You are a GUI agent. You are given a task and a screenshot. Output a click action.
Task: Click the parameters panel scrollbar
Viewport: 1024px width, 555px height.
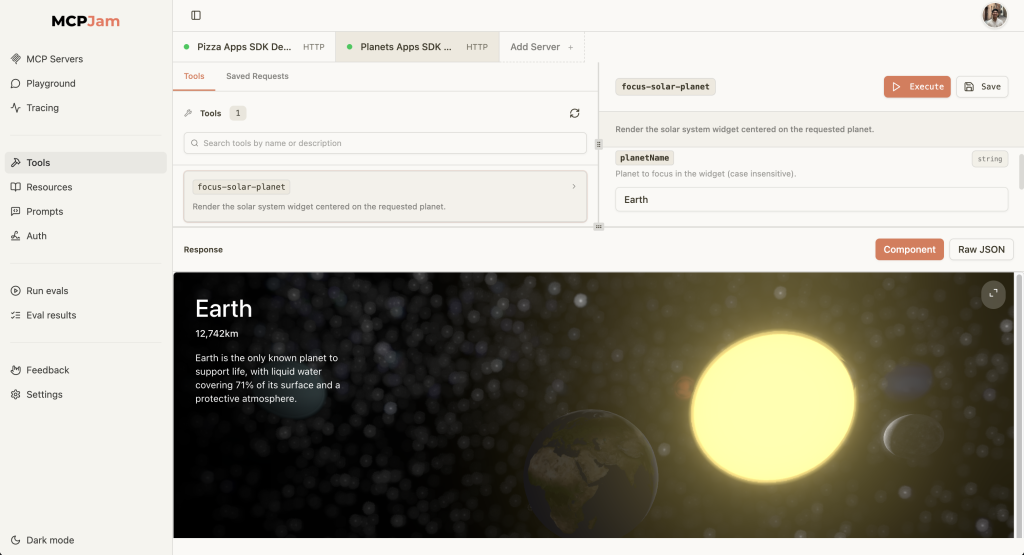1020,172
